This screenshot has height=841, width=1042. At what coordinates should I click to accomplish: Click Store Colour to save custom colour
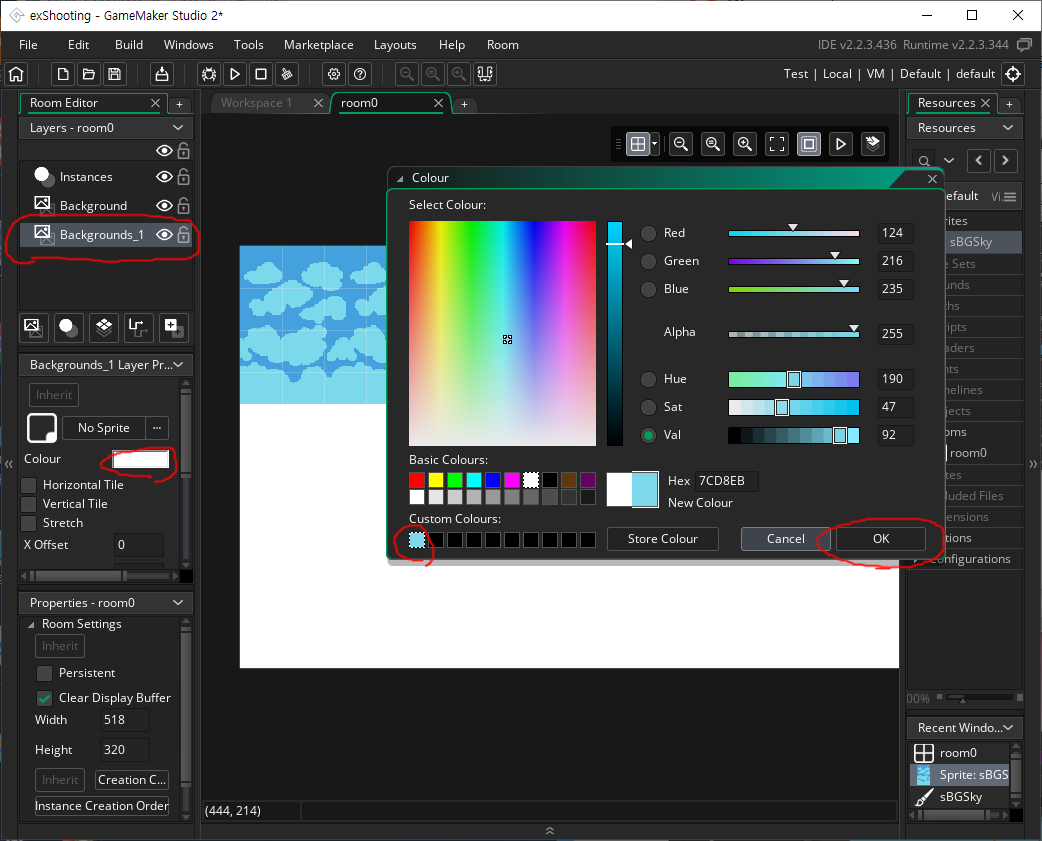[662, 539]
